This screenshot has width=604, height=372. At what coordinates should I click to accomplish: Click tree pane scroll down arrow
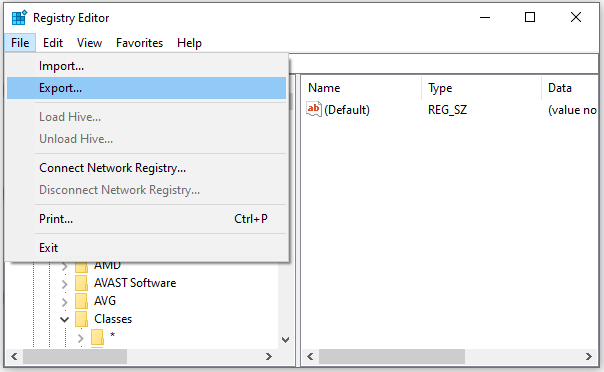(x=285, y=340)
